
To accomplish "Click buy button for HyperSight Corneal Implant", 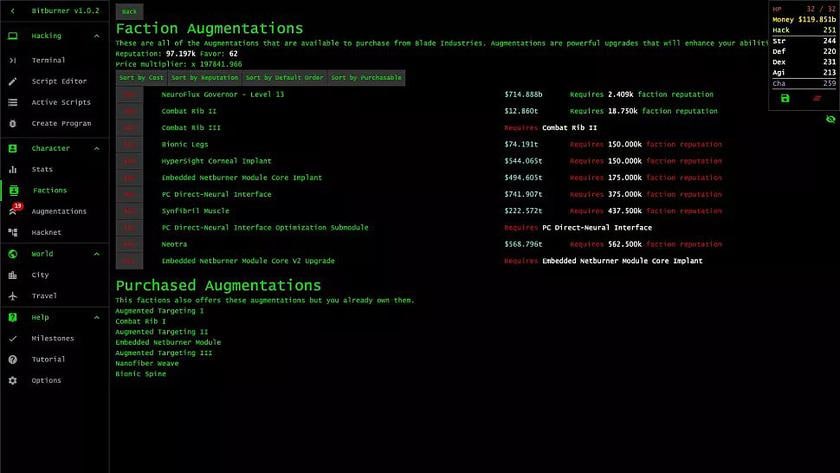I will coord(129,161).
